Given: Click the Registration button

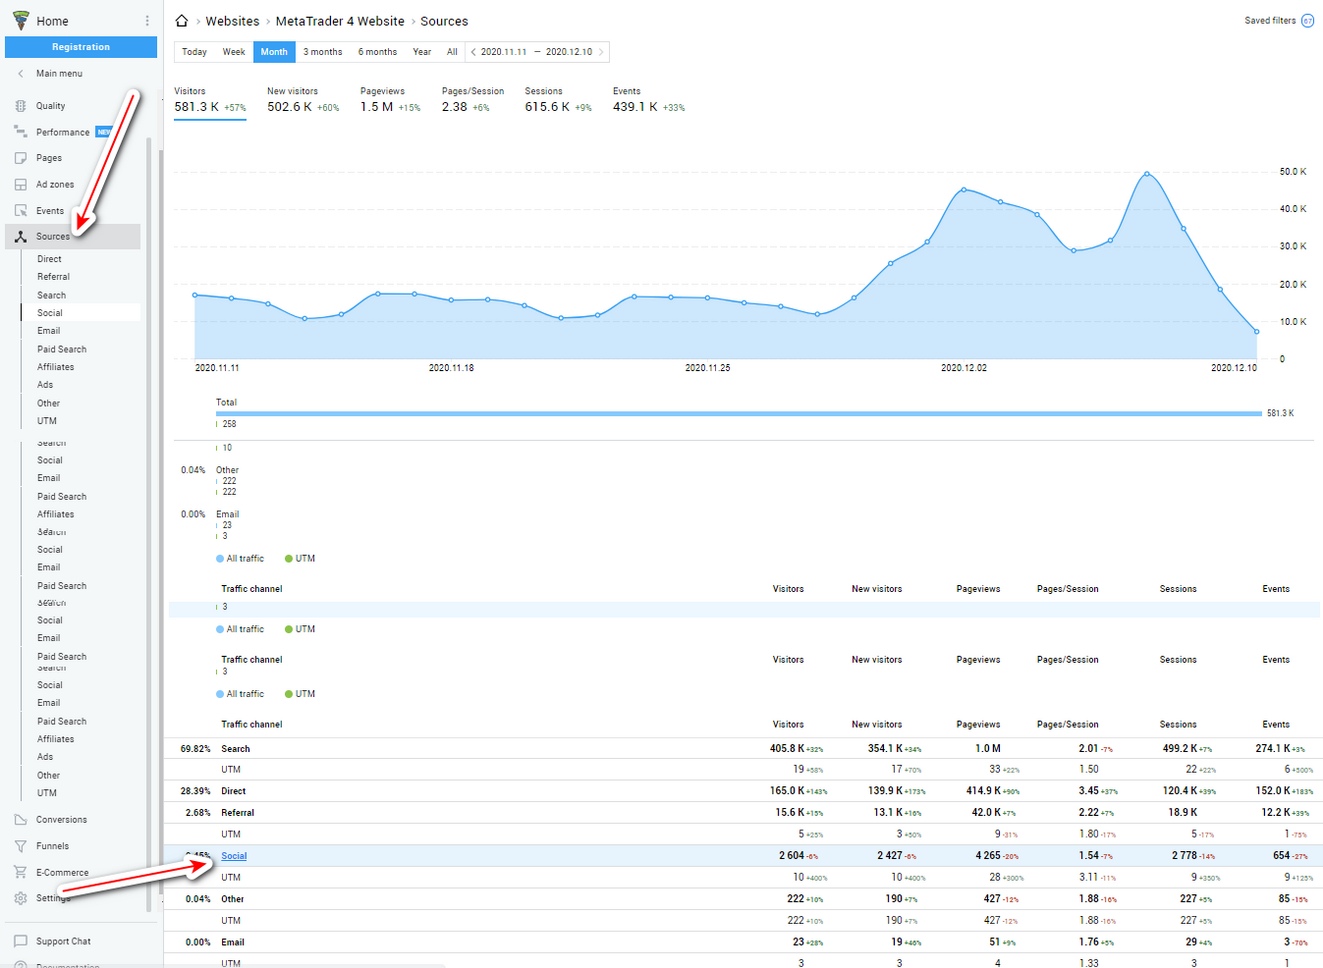Looking at the screenshot, I should (x=81, y=47).
